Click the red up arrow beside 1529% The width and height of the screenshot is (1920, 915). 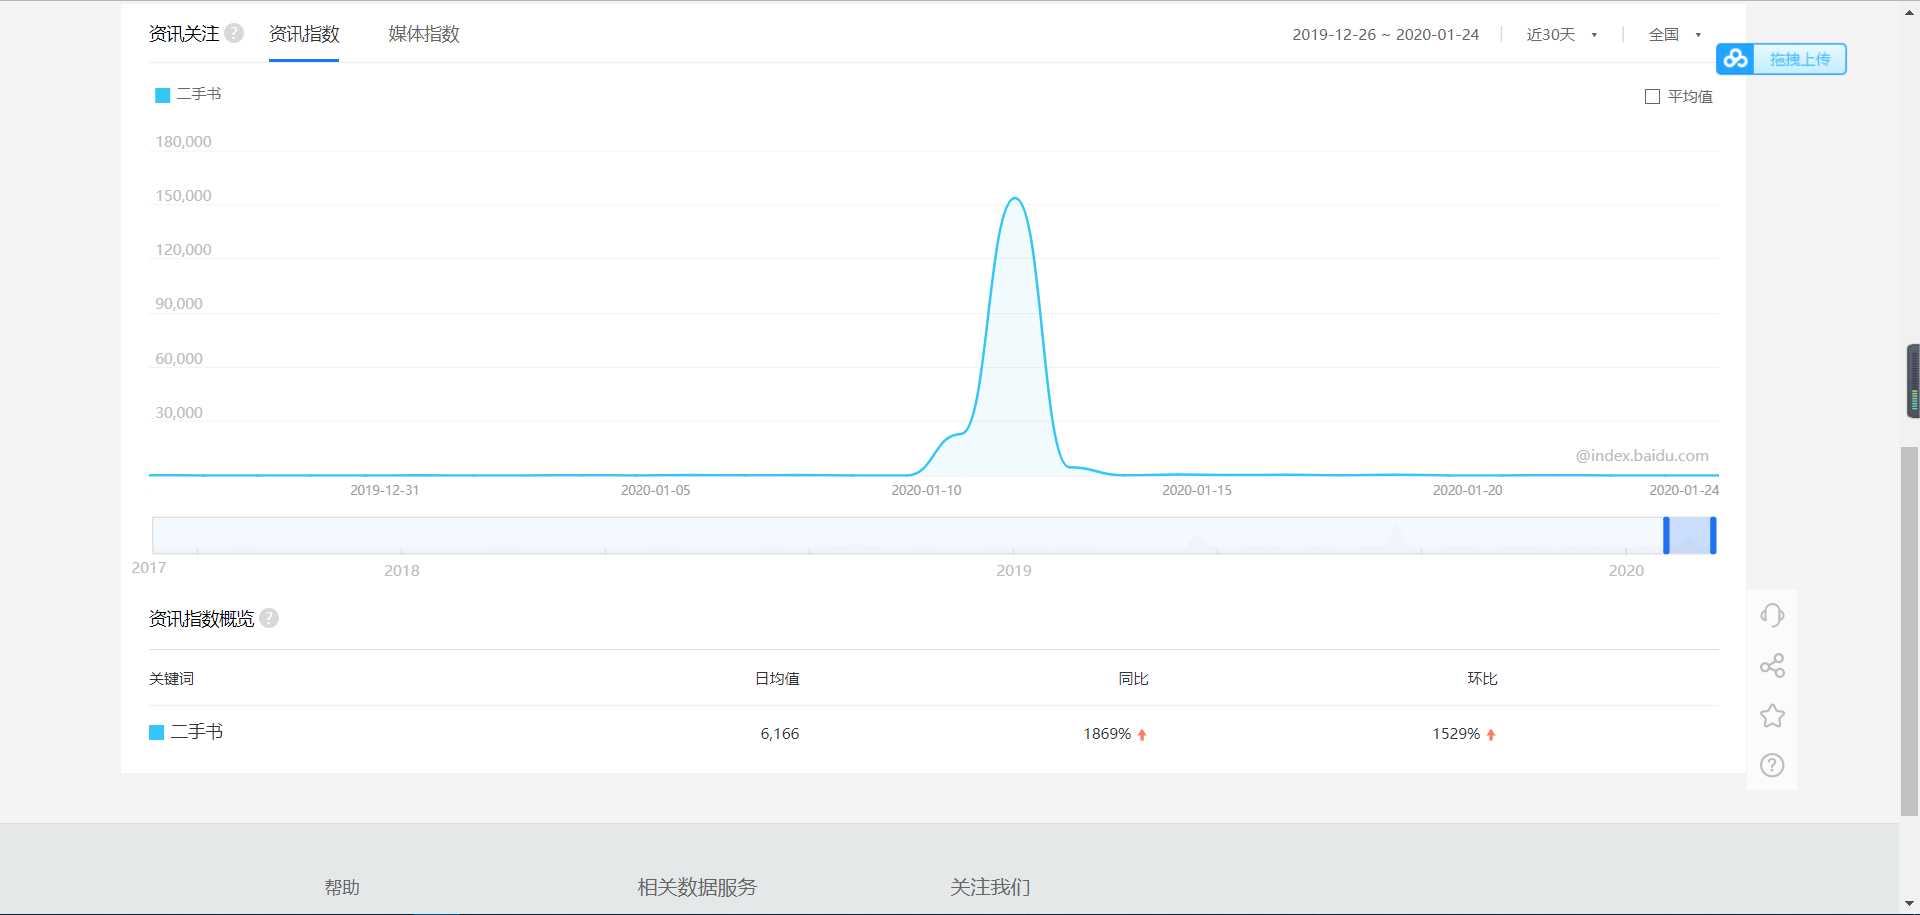(1491, 734)
